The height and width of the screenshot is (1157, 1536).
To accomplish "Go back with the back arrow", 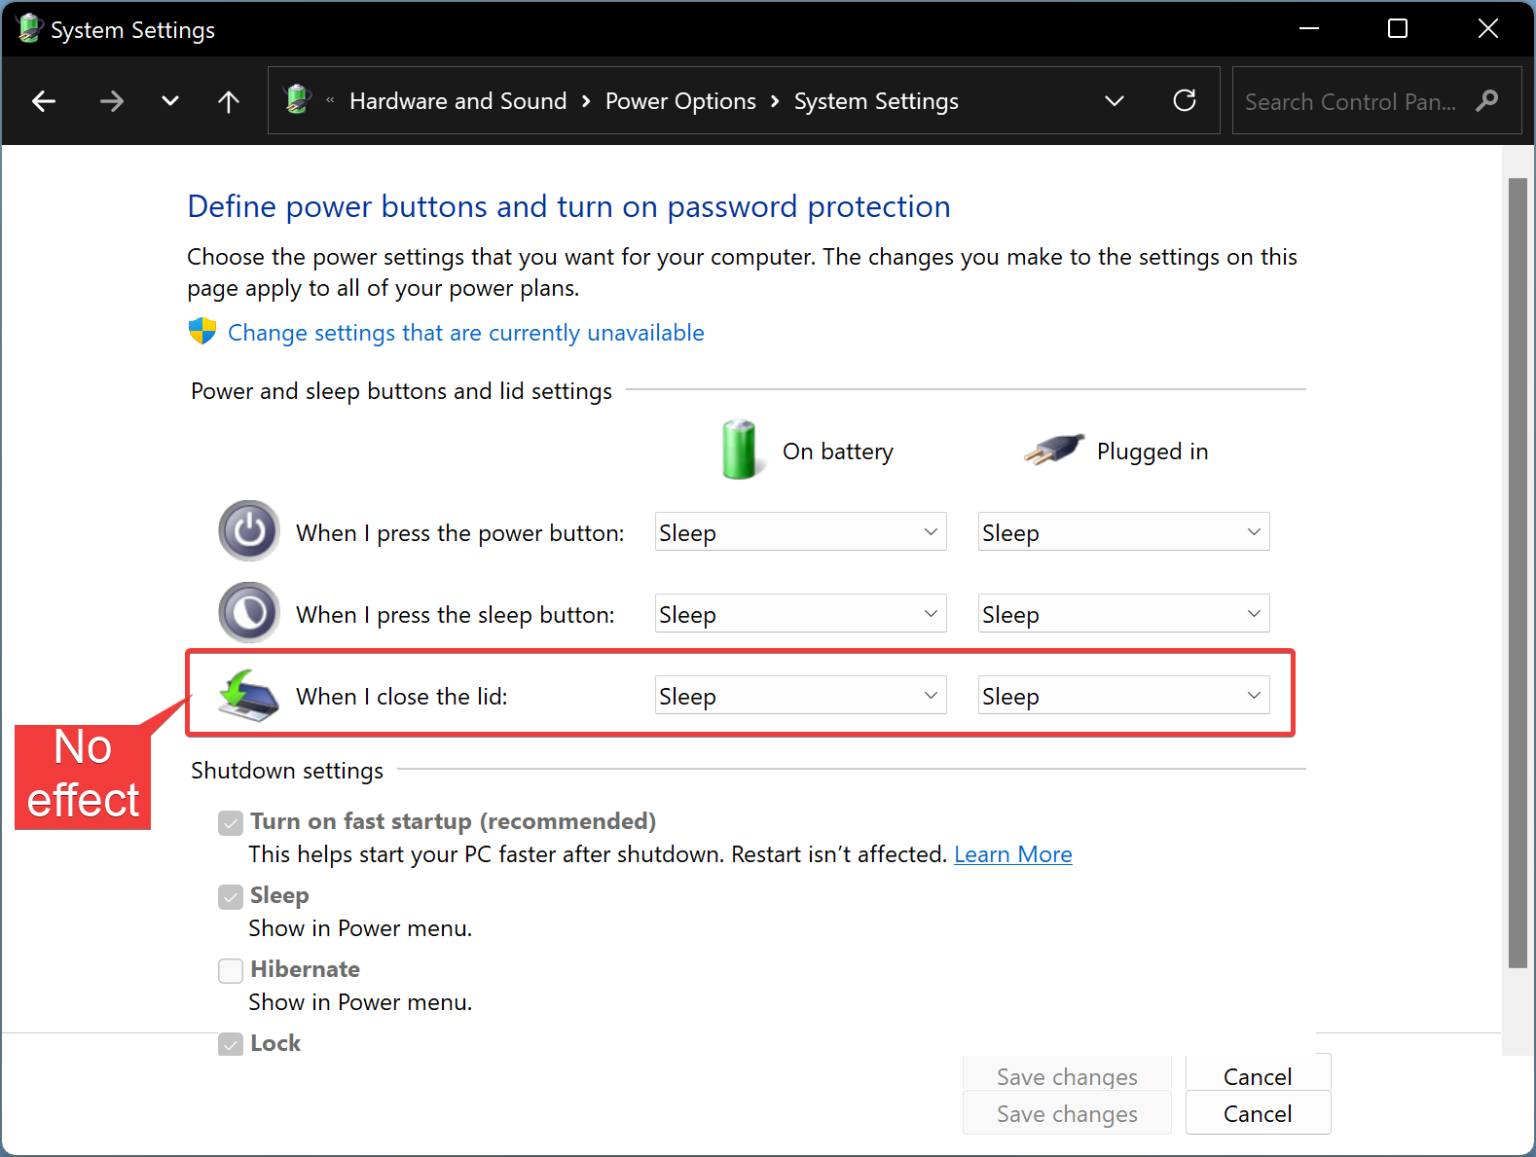I will [x=43, y=101].
